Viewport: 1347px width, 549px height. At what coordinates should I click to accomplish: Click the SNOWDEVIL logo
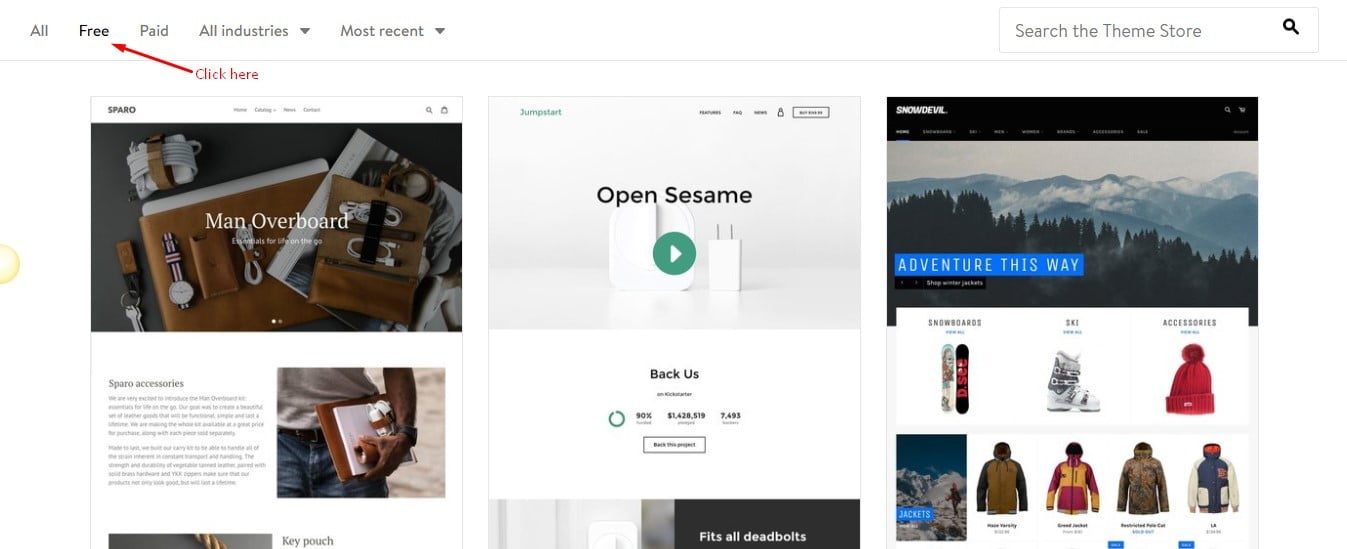[921, 110]
